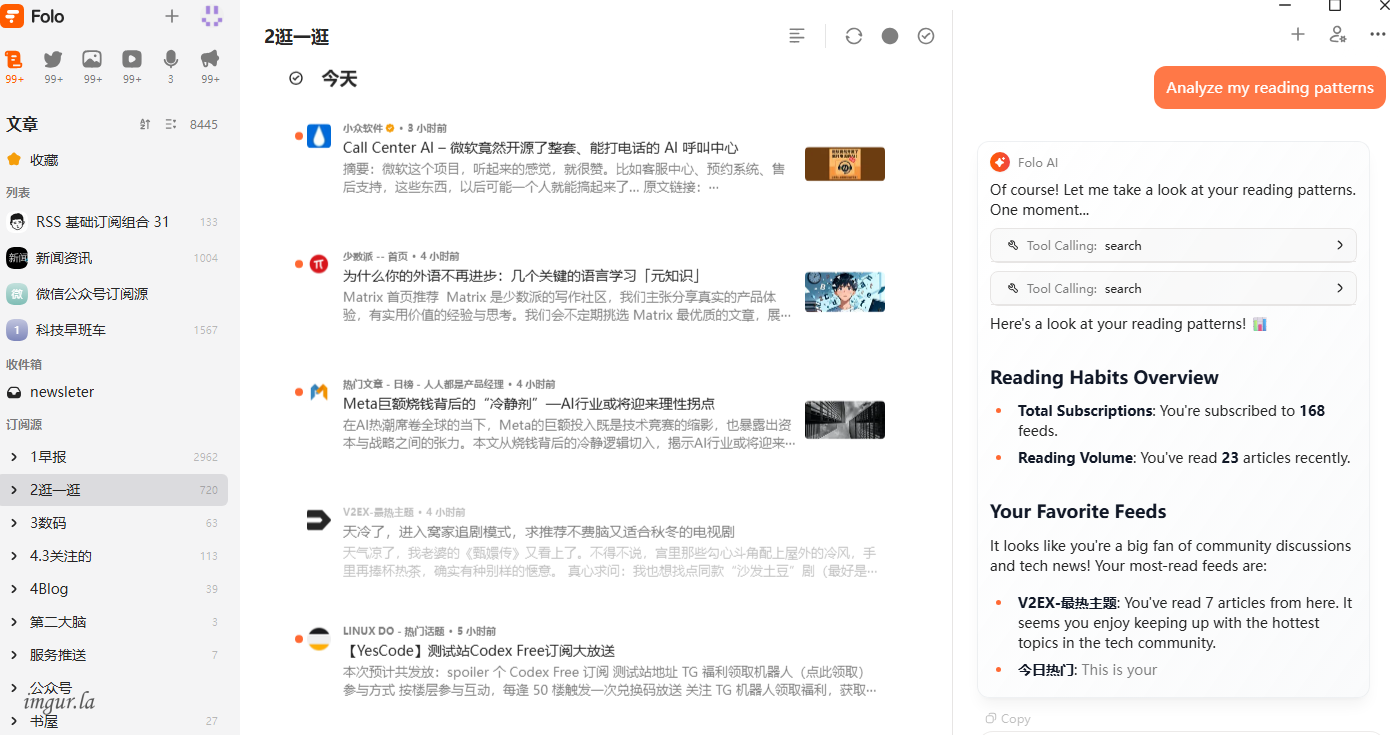Viewport: 1391px width, 735px height.
Task: Click the refresh icon in feed header
Action: (x=853, y=36)
